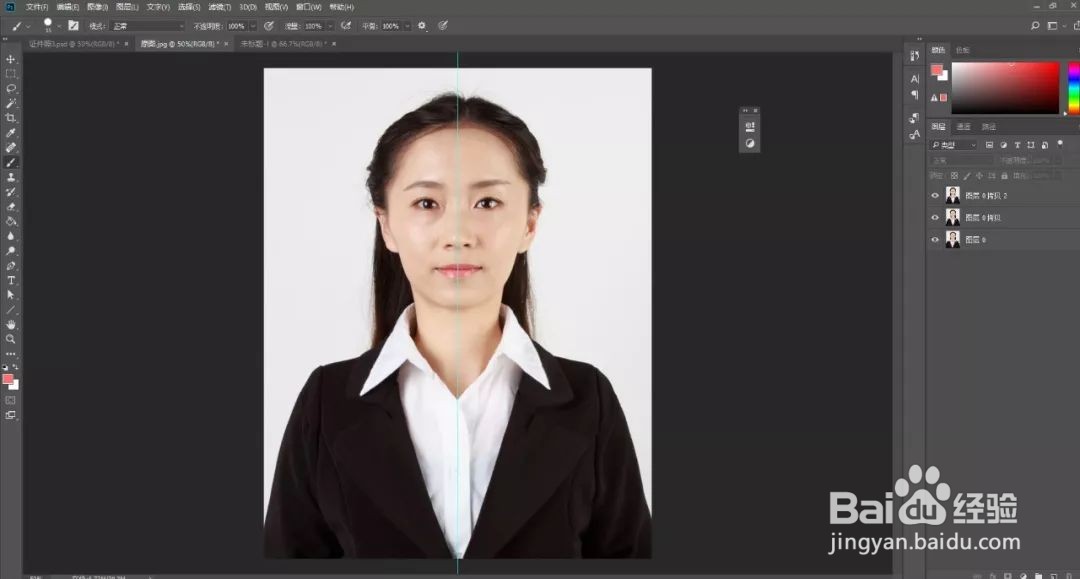
Task: Toggle smart object layer filter icon
Action: tap(1044, 145)
